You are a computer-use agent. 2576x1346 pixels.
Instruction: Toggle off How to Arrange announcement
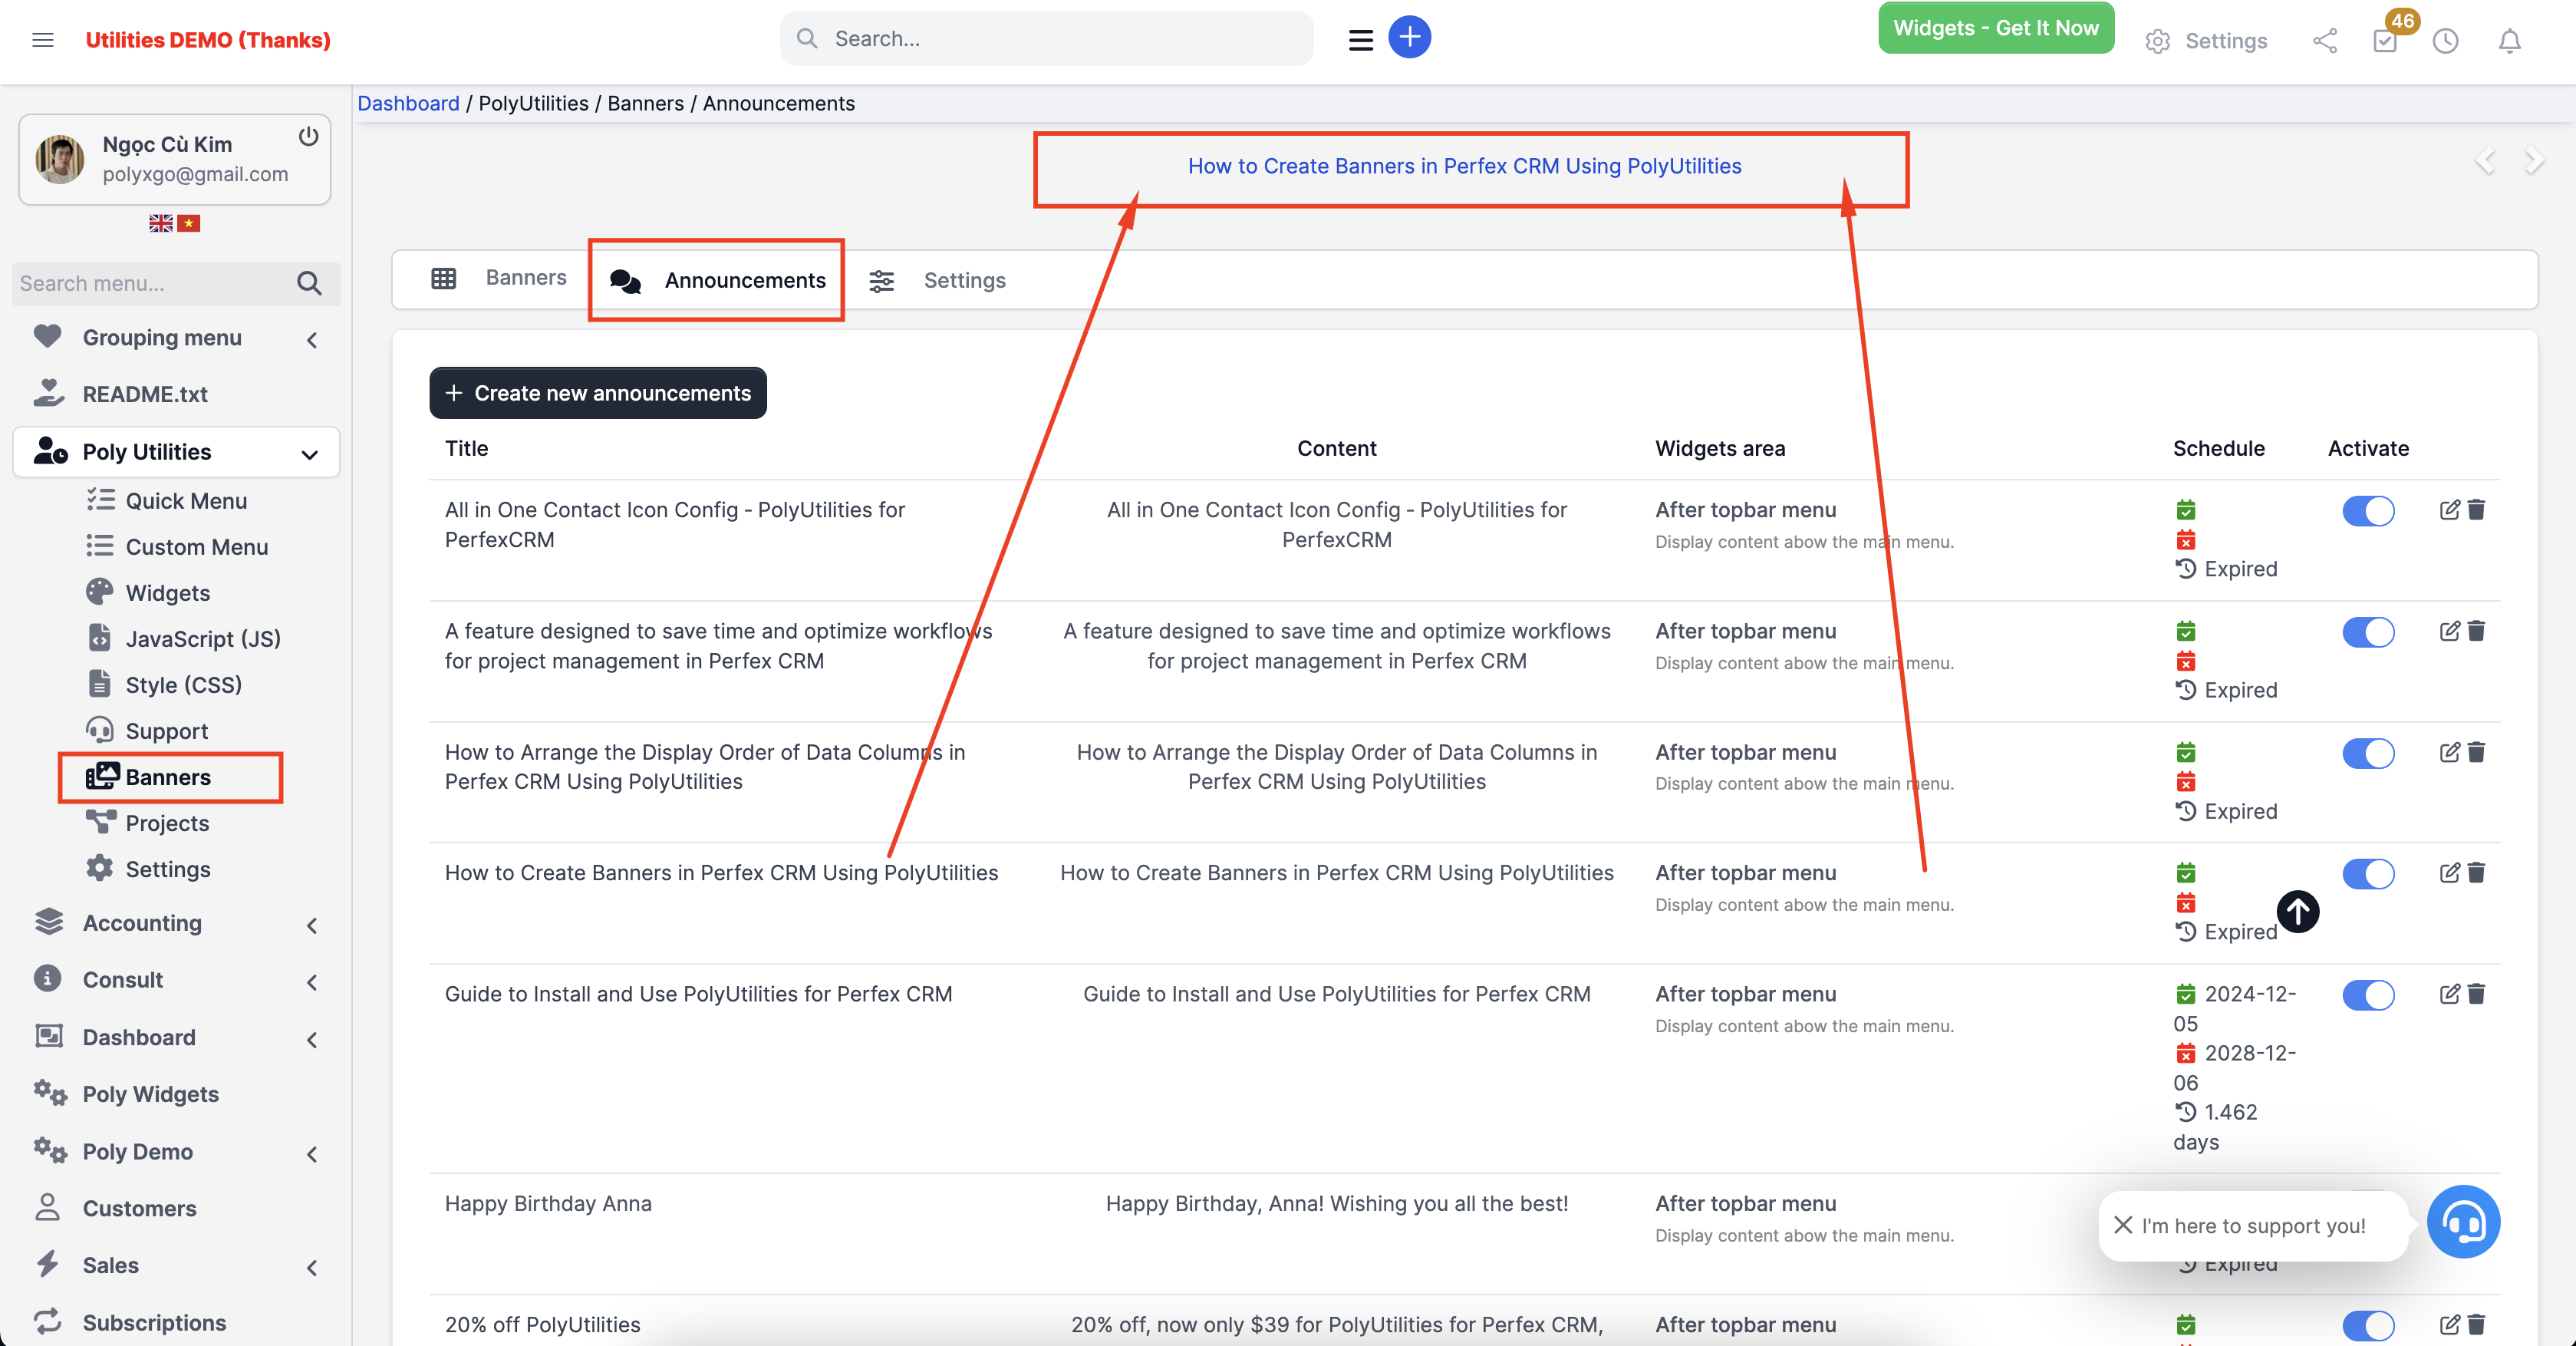(2367, 753)
